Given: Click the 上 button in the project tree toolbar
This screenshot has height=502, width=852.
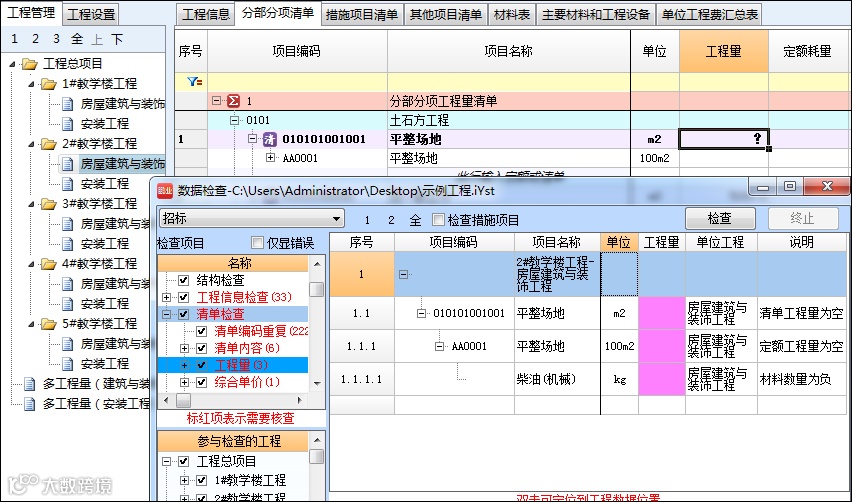Looking at the screenshot, I should (x=97, y=39).
